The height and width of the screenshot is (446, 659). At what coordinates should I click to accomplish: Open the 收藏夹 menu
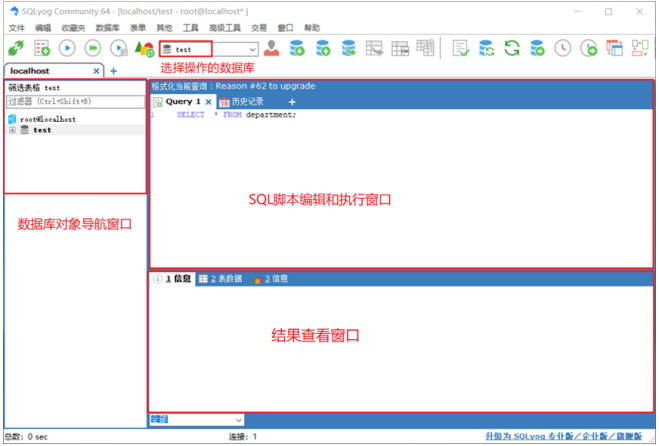[73, 28]
